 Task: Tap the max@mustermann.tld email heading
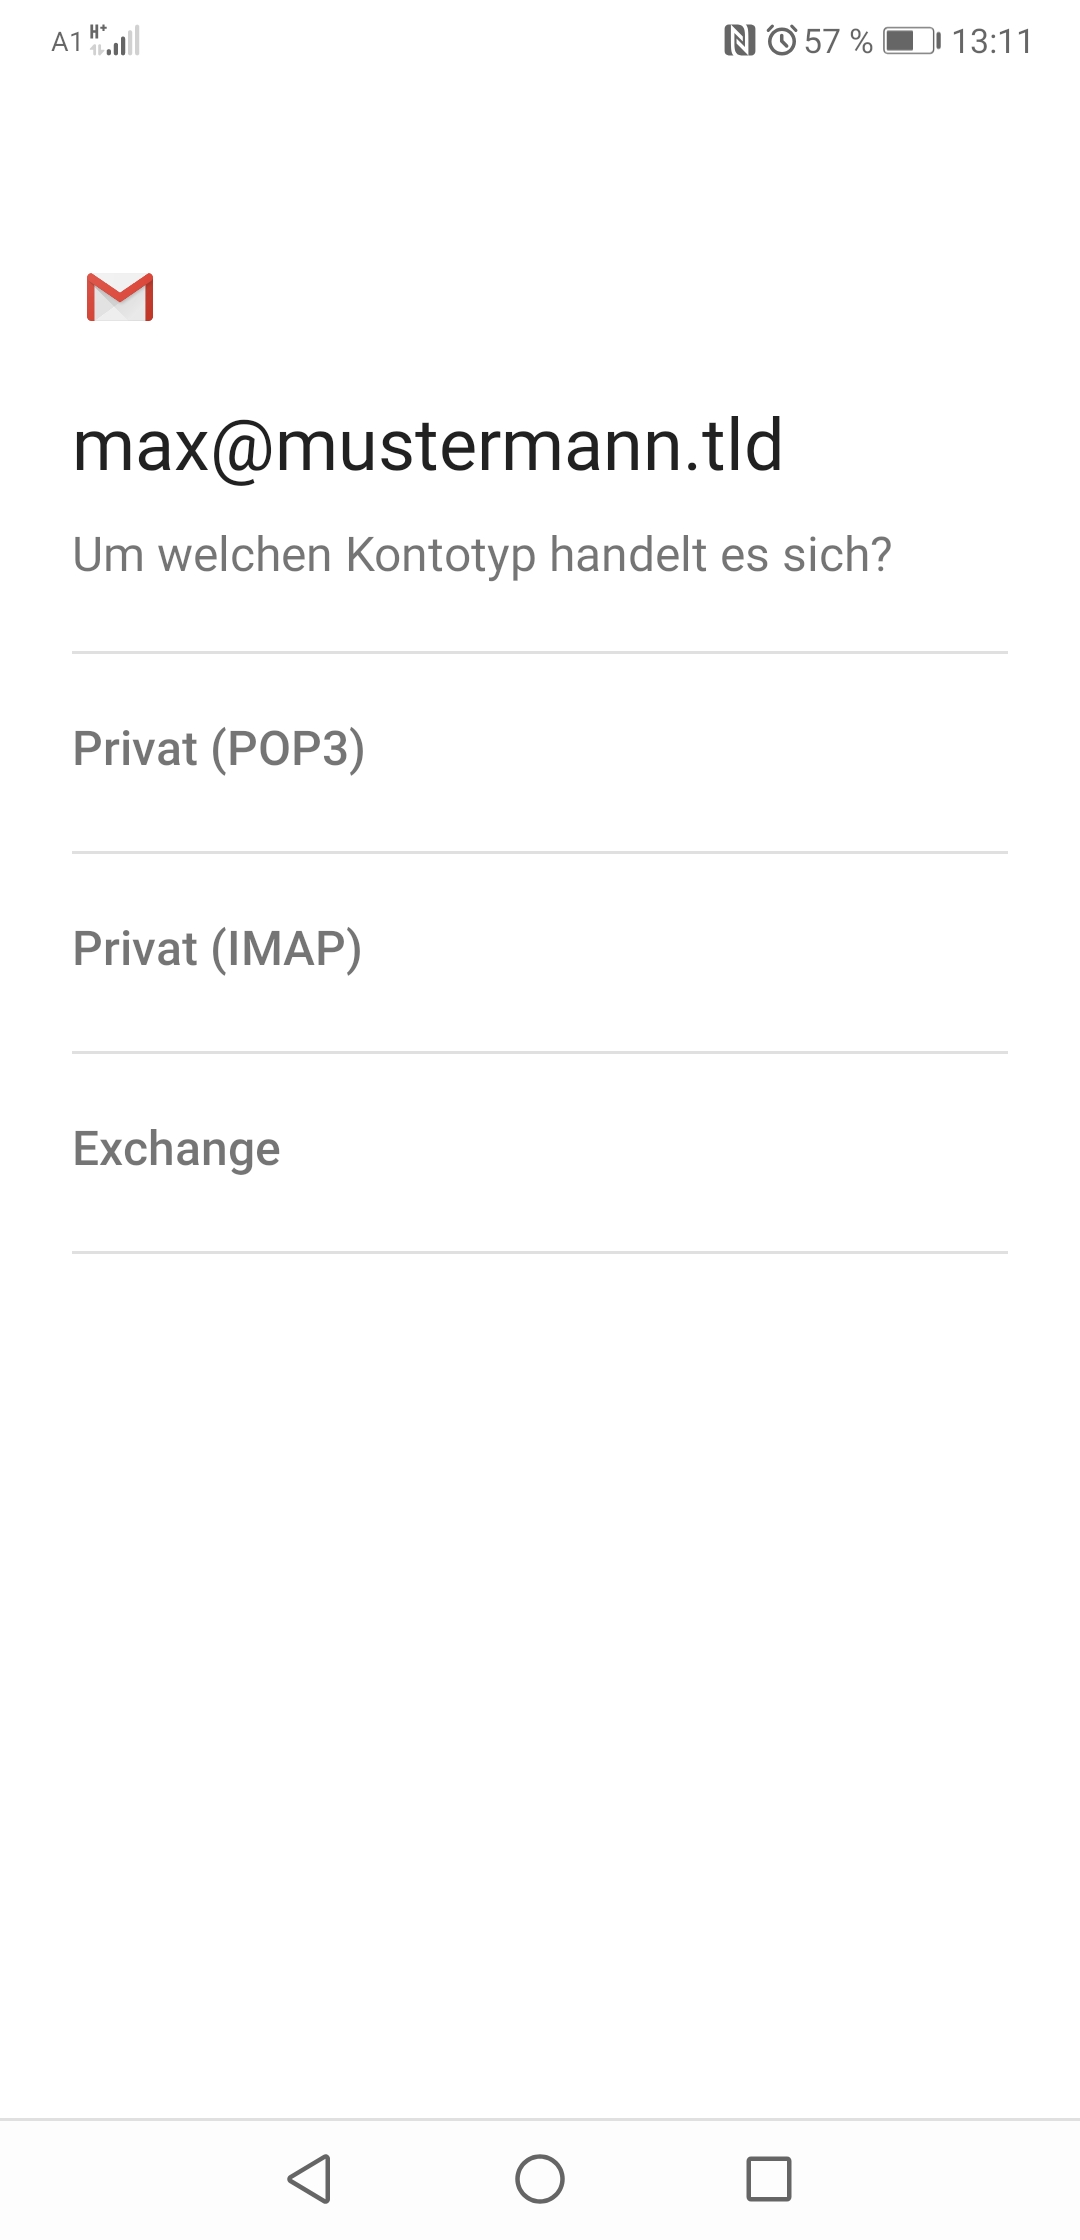(x=428, y=446)
